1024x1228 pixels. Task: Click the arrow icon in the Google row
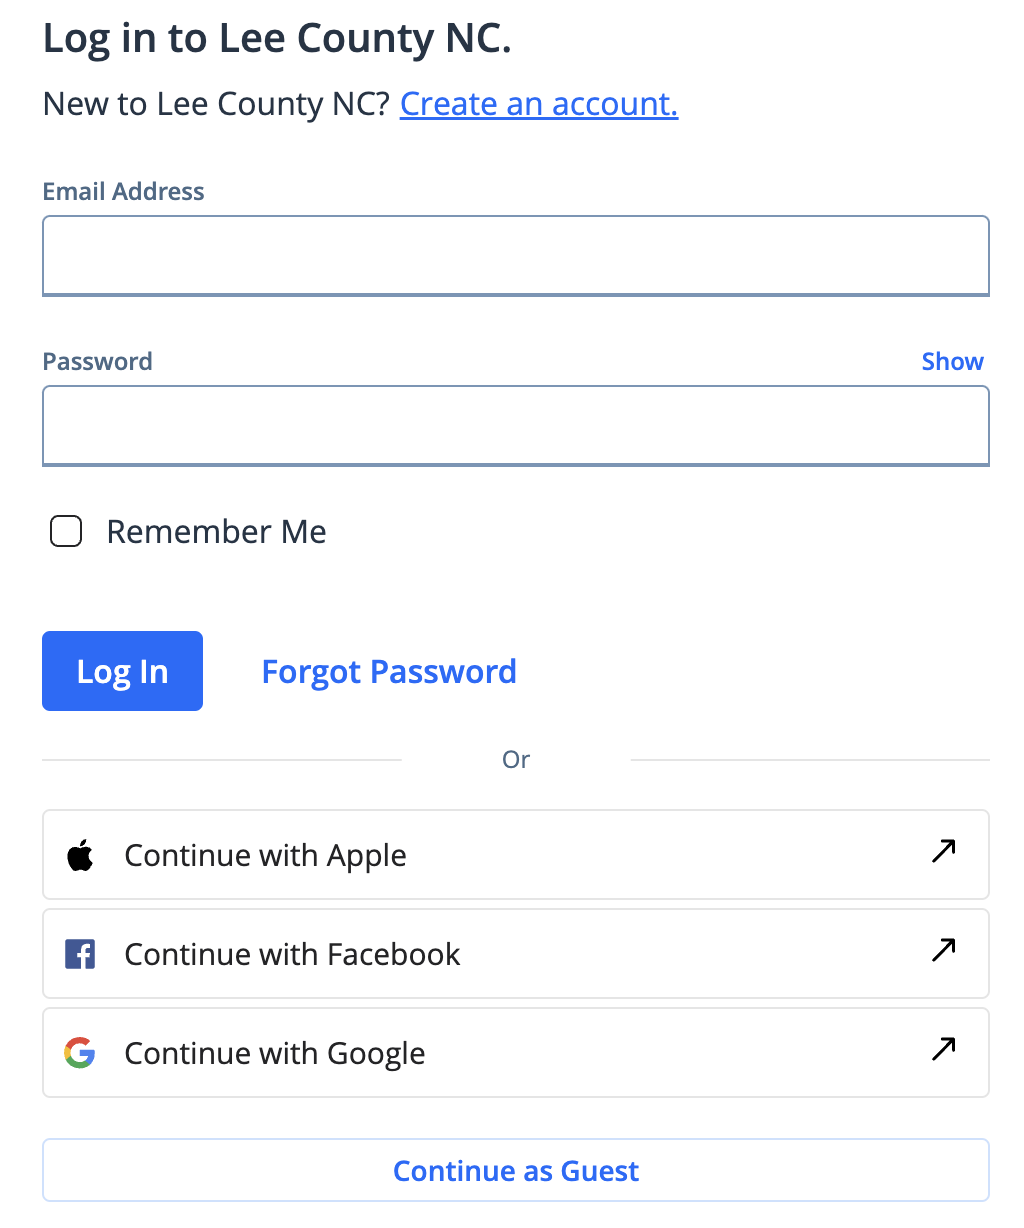pos(943,1049)
